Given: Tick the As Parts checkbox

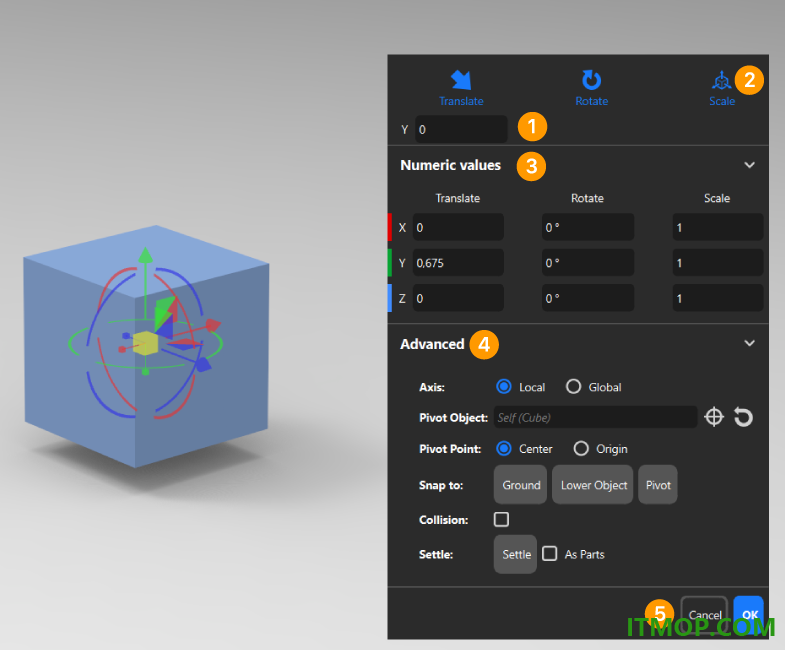Looking at the screenshot, I should click(550, 553).
